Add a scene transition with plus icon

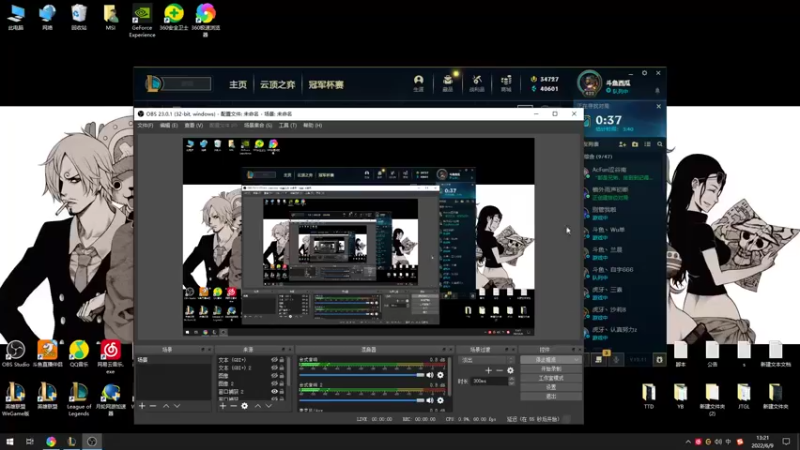click(x=488, y=370)
